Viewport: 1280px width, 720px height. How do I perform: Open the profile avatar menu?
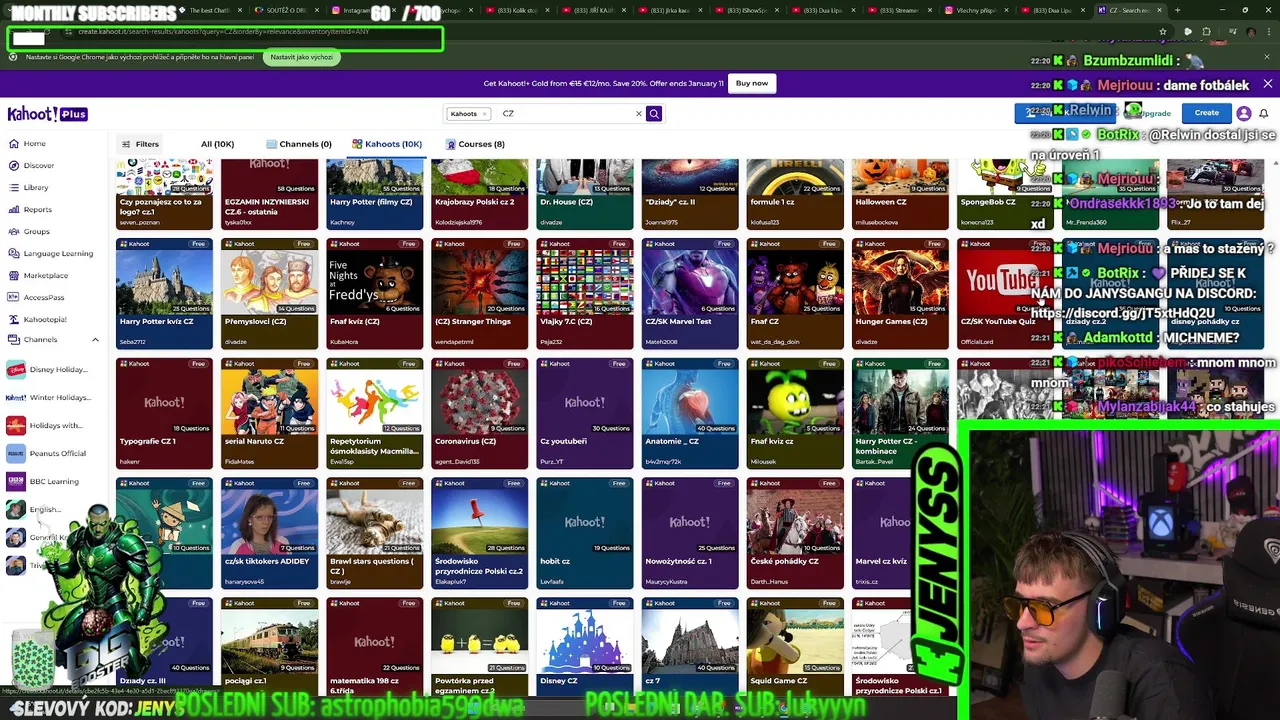(x=1244, y=114)
